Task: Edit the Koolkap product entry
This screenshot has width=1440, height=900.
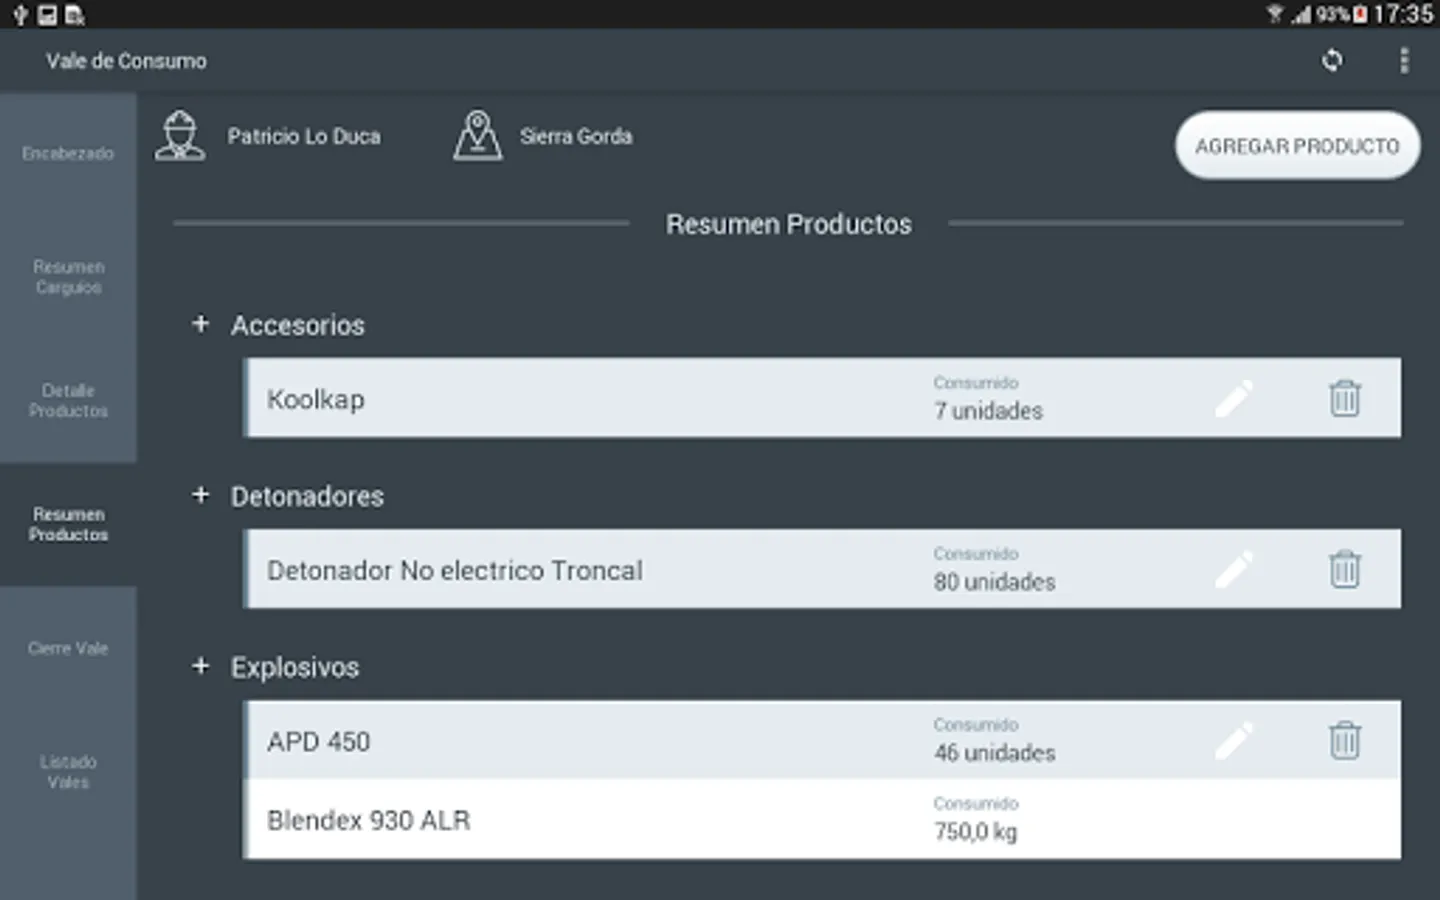Action: point(1234,399)
